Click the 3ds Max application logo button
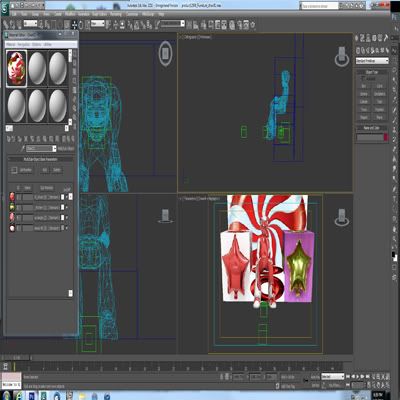Viewport: 400px width, 400px height. (x=5, y=8)
